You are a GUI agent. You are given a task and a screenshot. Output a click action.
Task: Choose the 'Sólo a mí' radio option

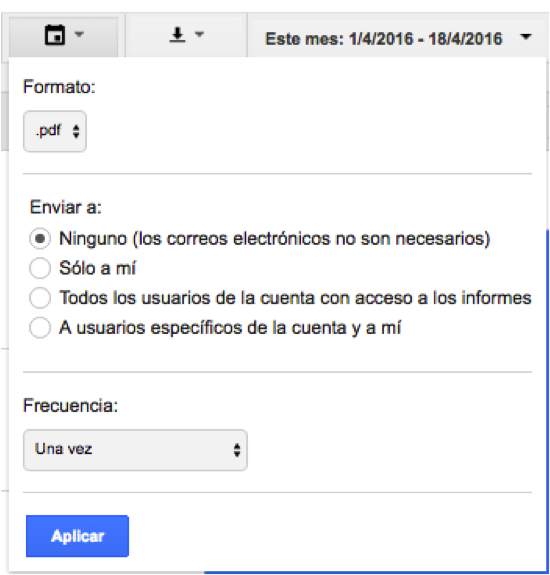(x=40, y=268)
